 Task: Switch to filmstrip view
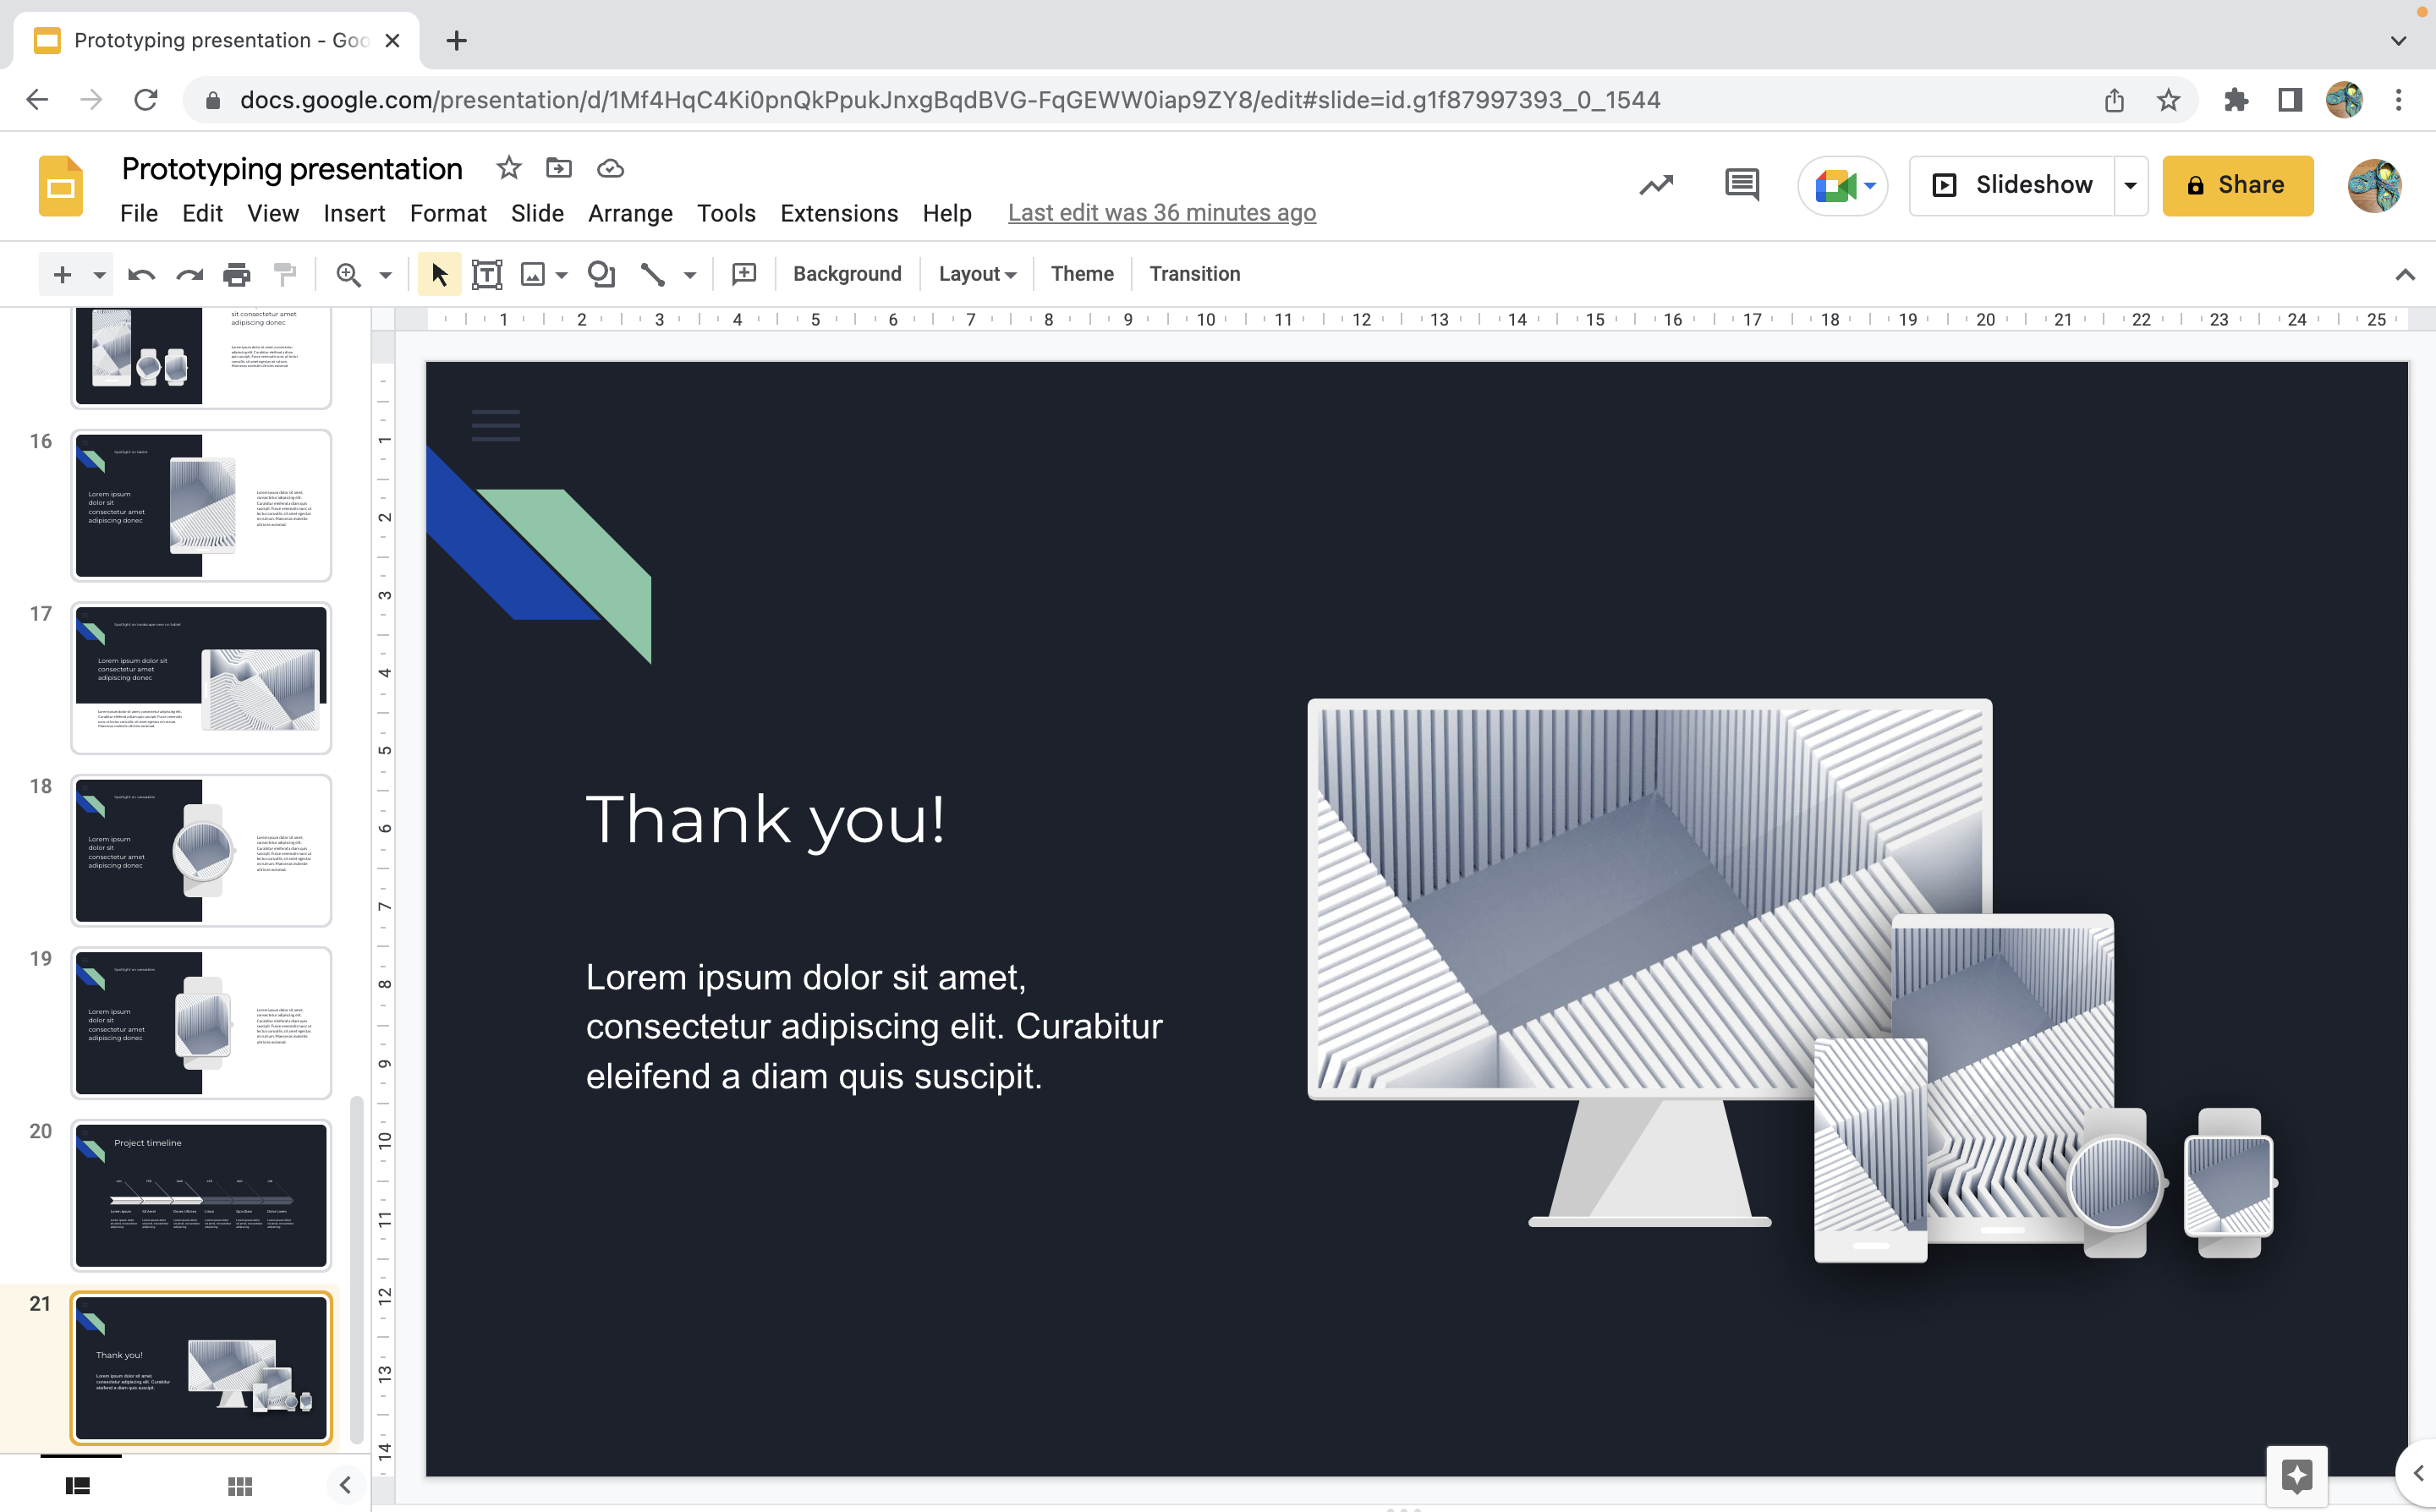[78, 1486]
